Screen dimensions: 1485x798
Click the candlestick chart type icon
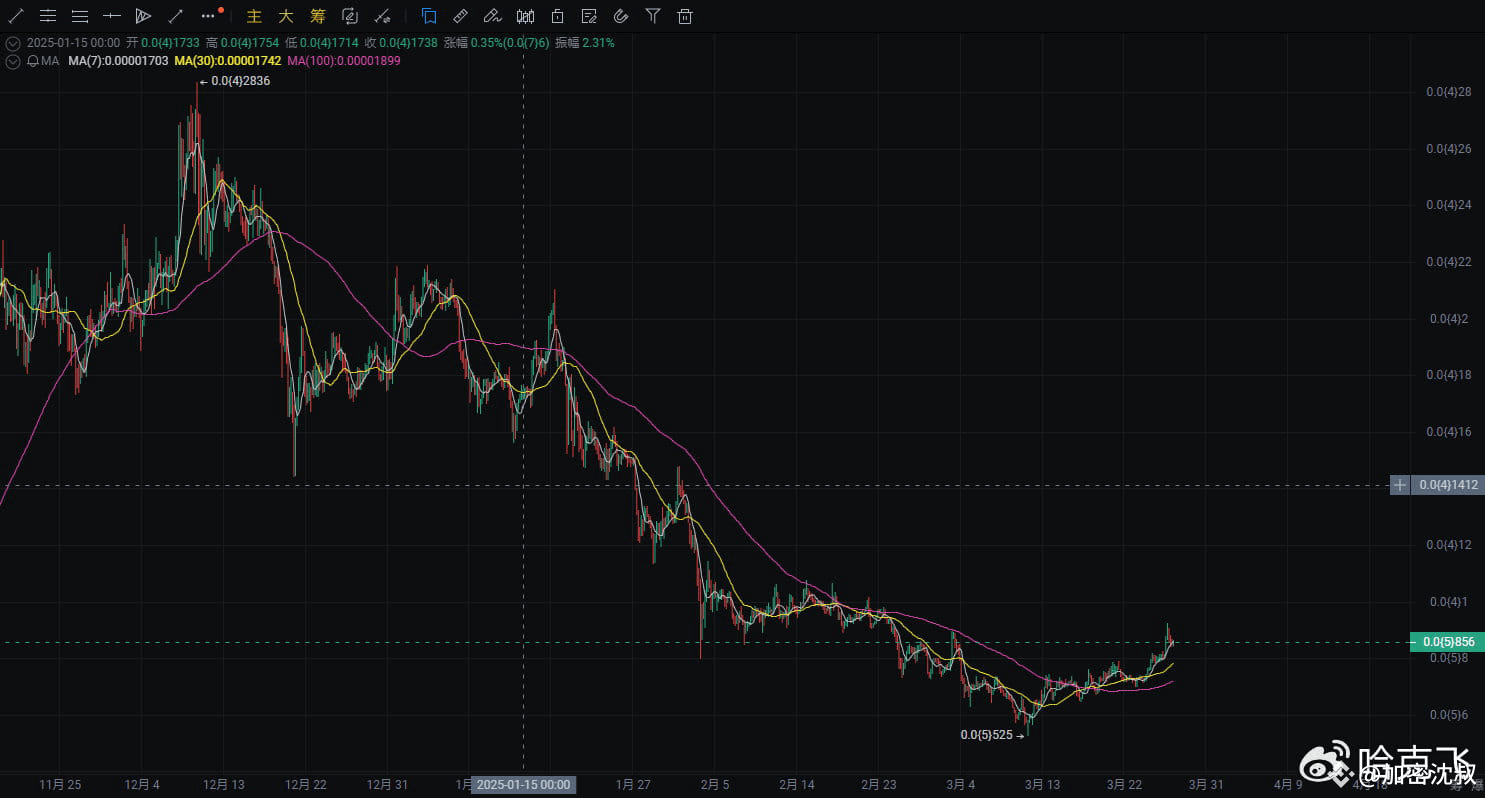pos(525,16)
